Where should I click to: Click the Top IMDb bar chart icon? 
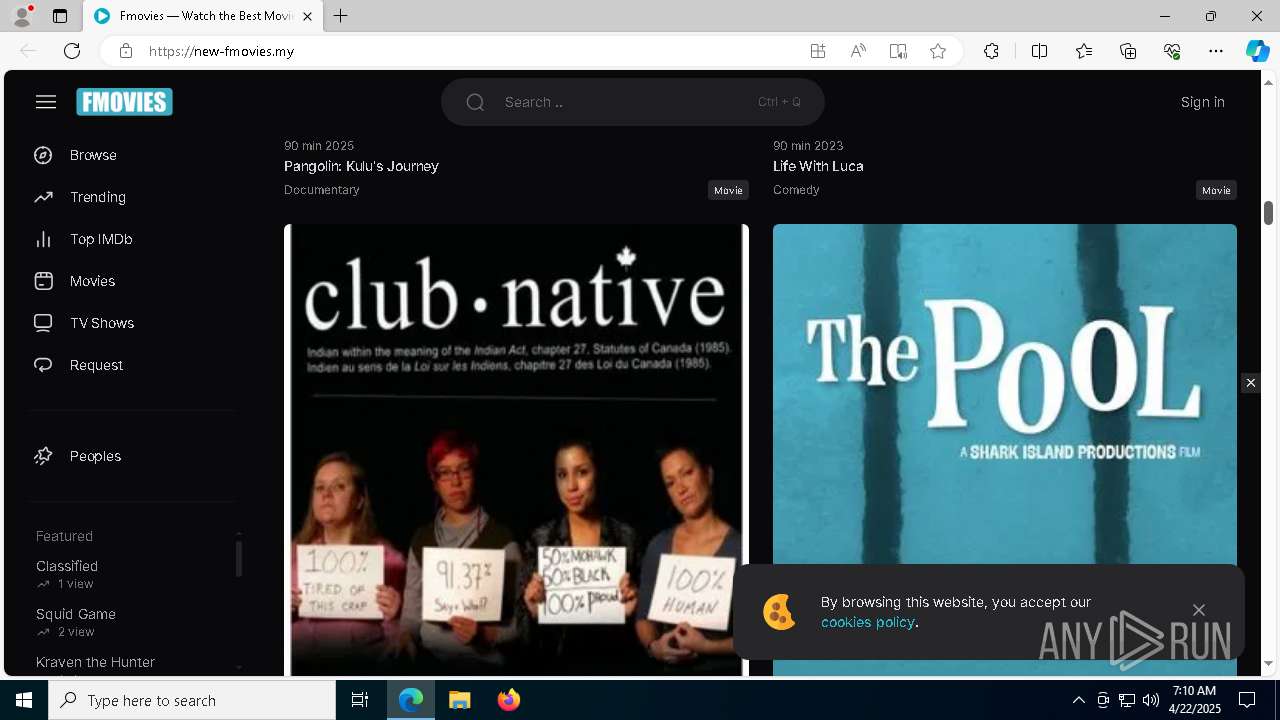click(43, 239)
